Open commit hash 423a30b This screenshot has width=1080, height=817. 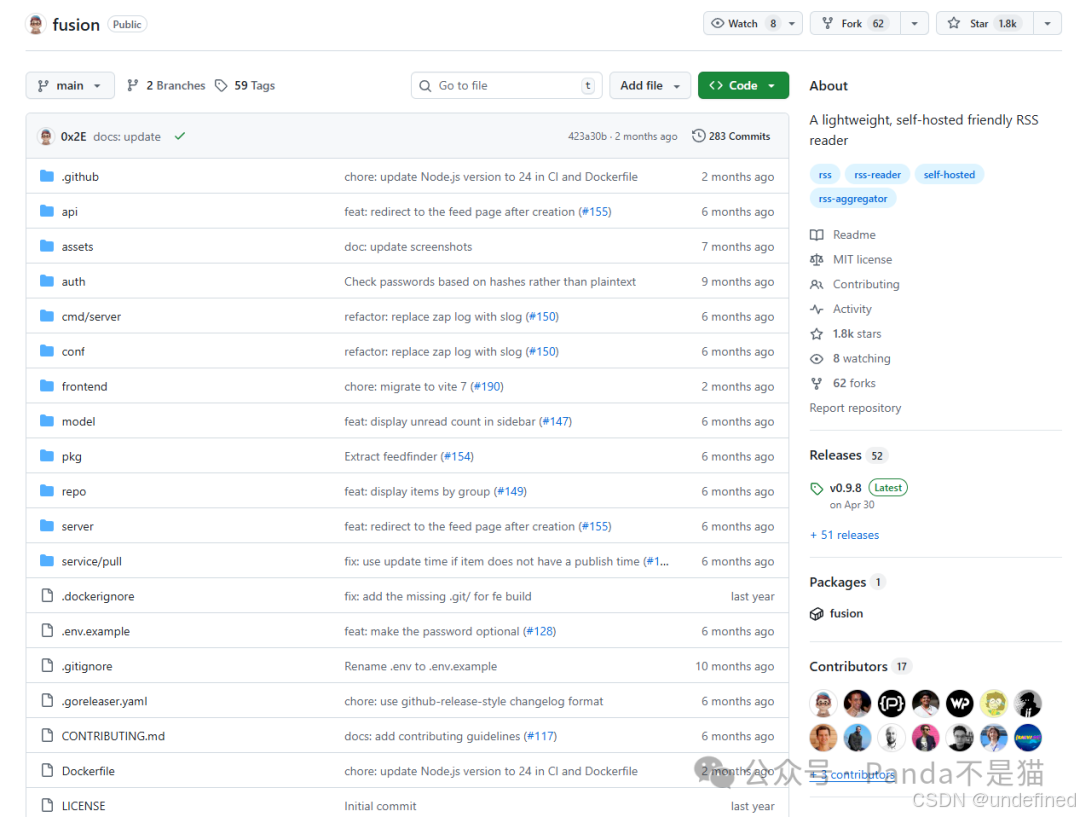(x=587, y=136)
